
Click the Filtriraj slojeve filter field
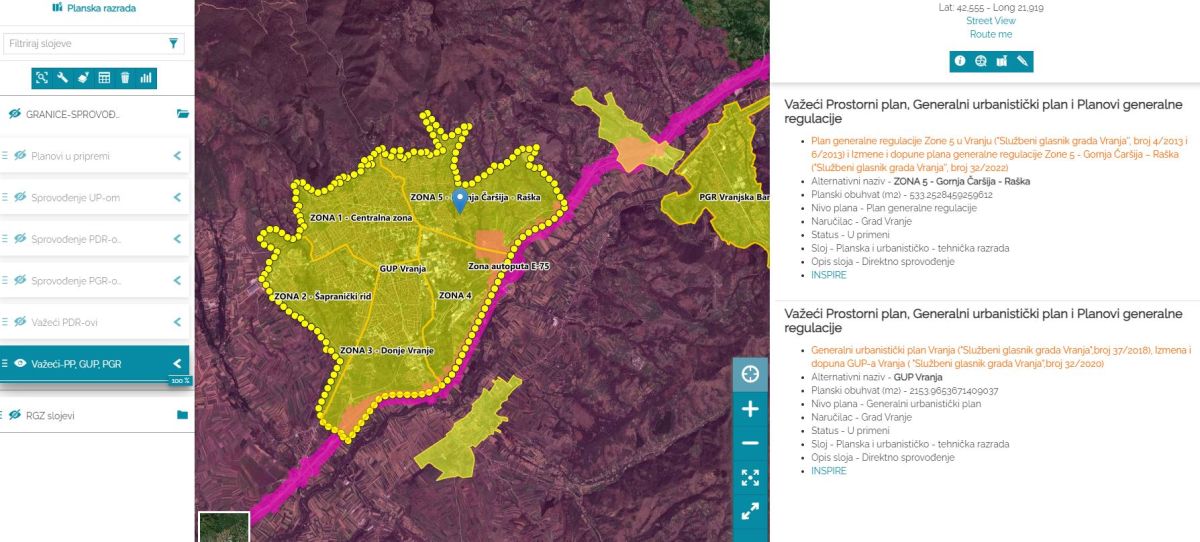[x=85, y=44]
